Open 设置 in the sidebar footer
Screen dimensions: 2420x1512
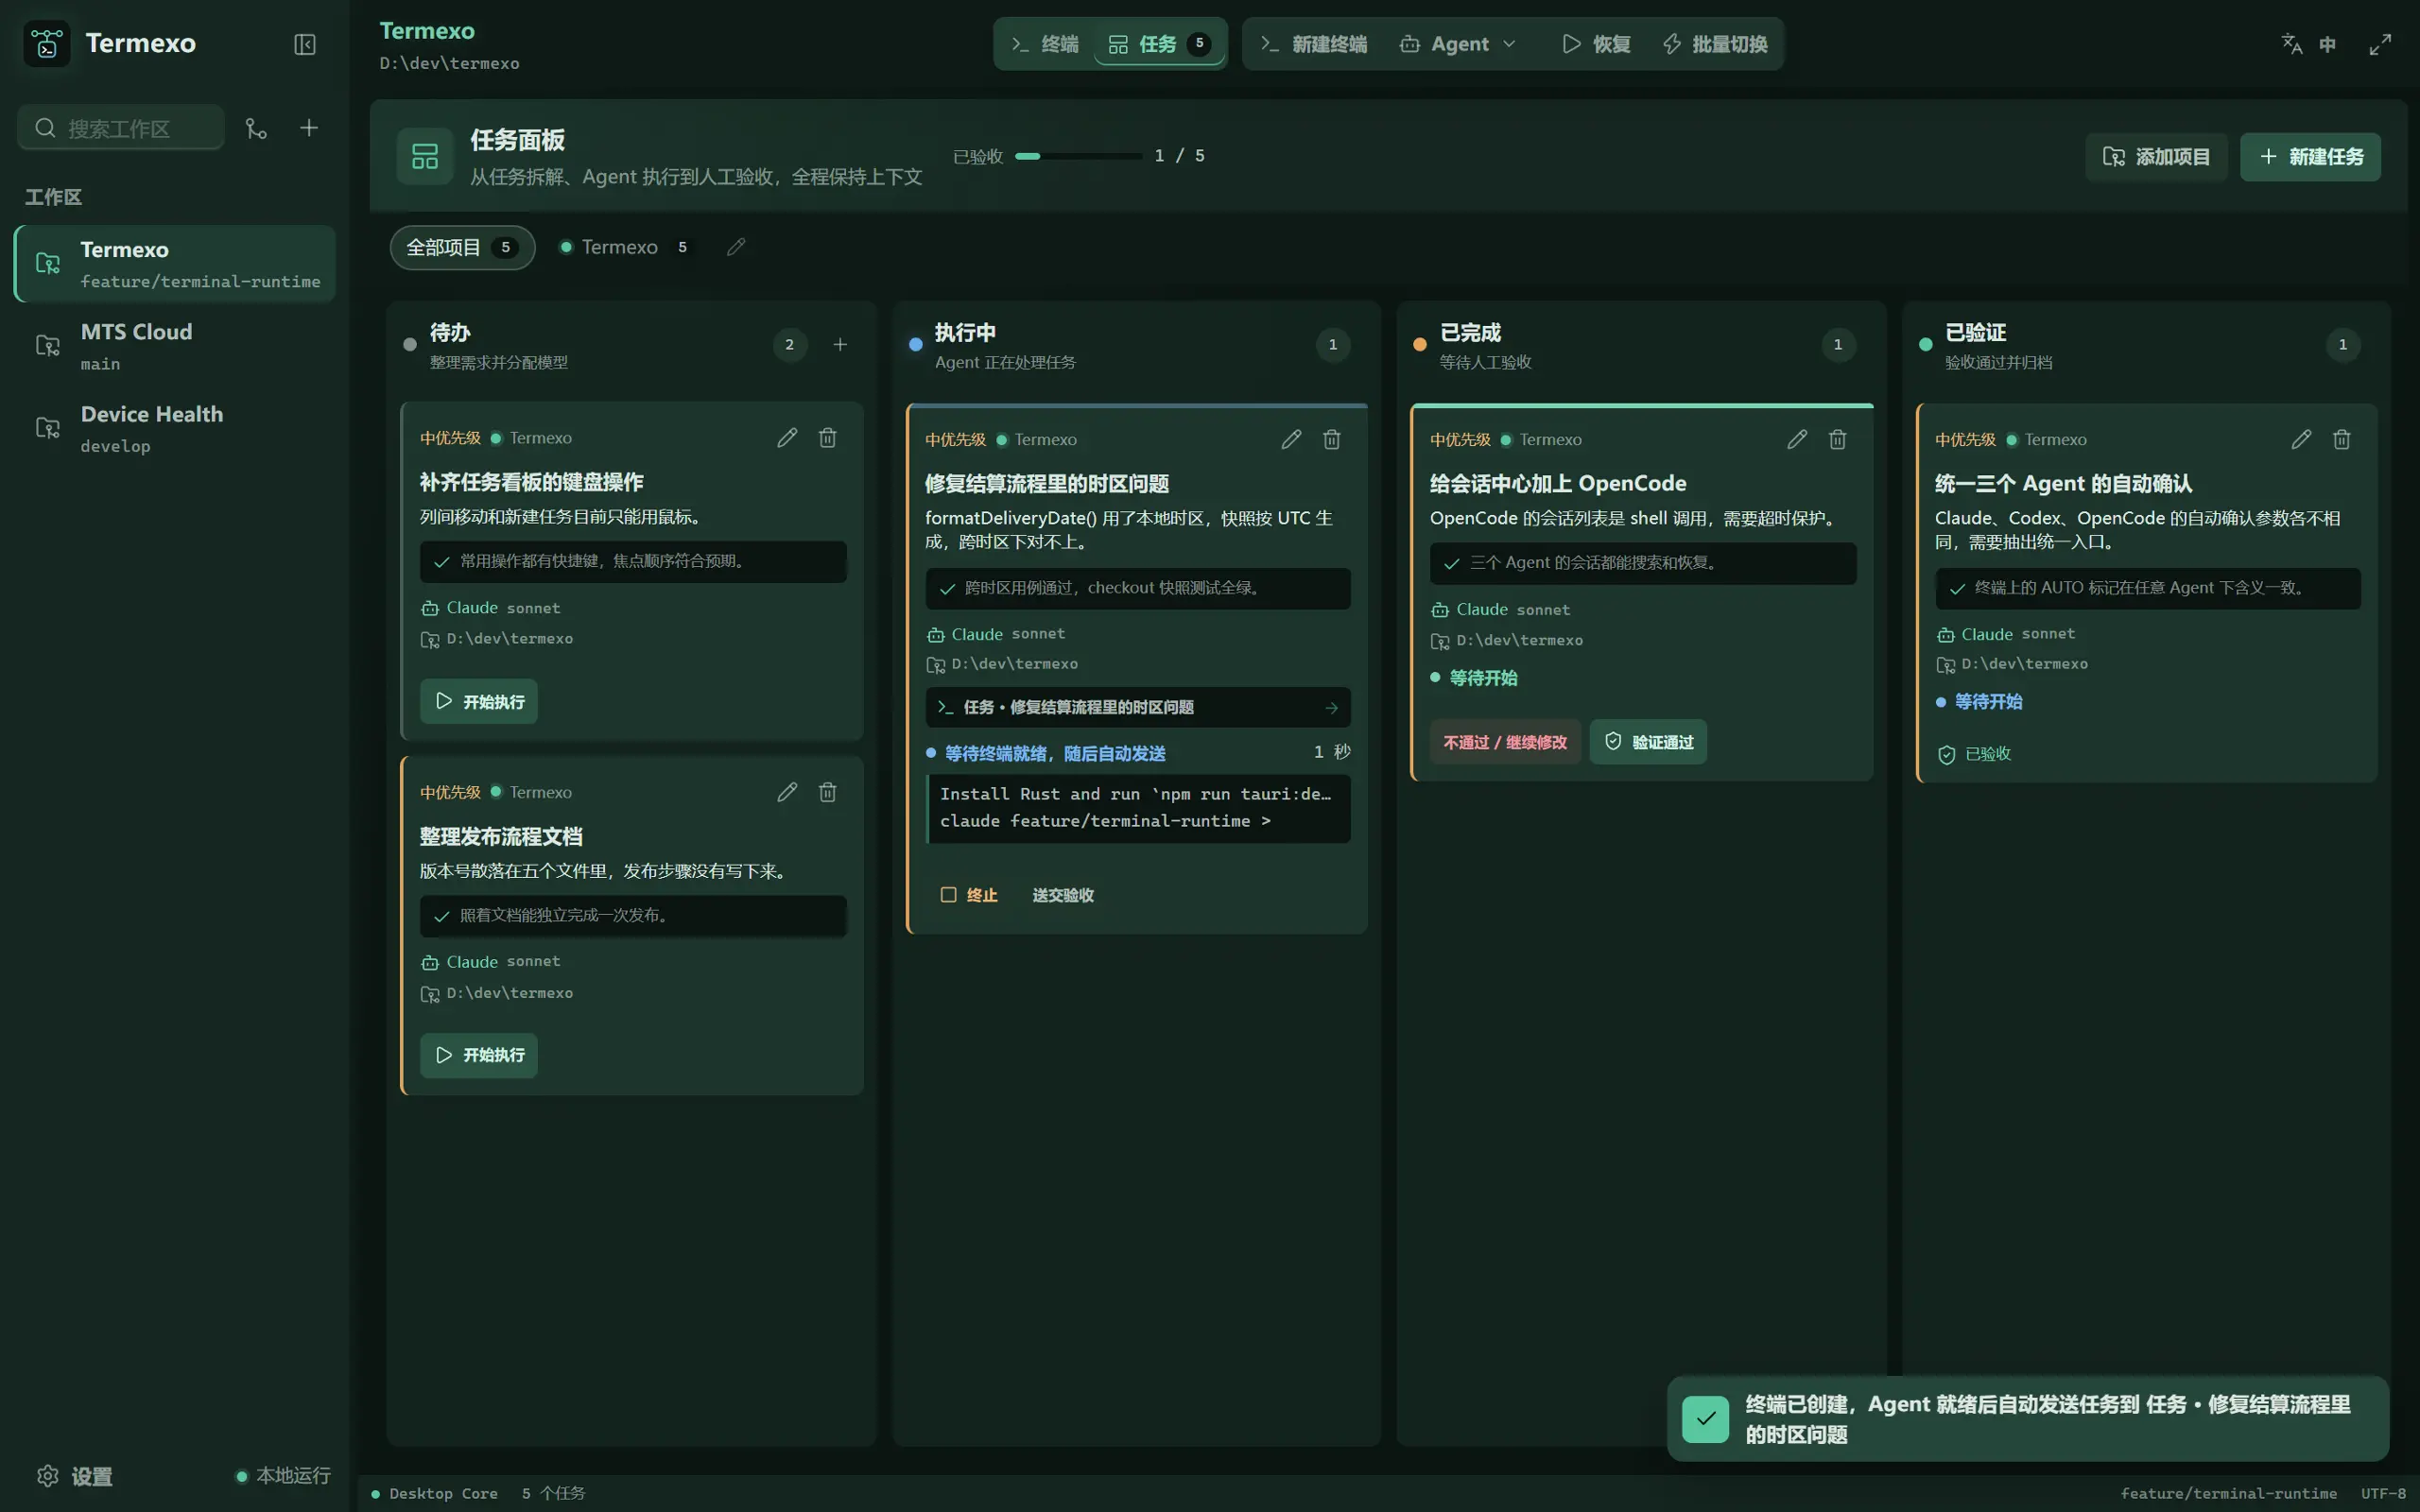[x=75, y=1476]
